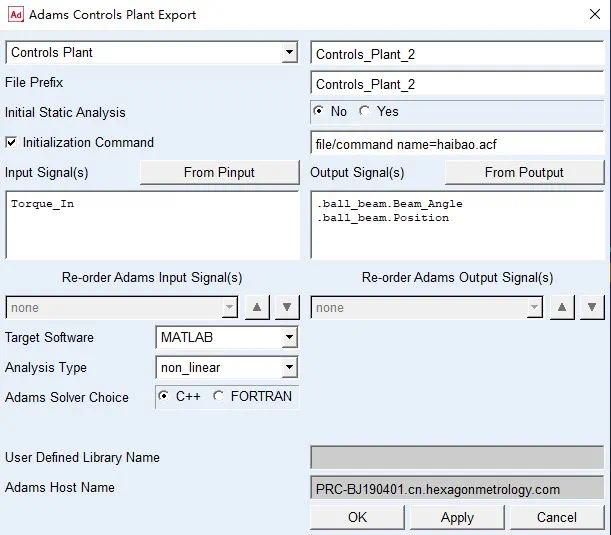The height and width of the screenshot is (535, 611).
Task: Select No for Initial Static Analysis
Action: (318, 112)
